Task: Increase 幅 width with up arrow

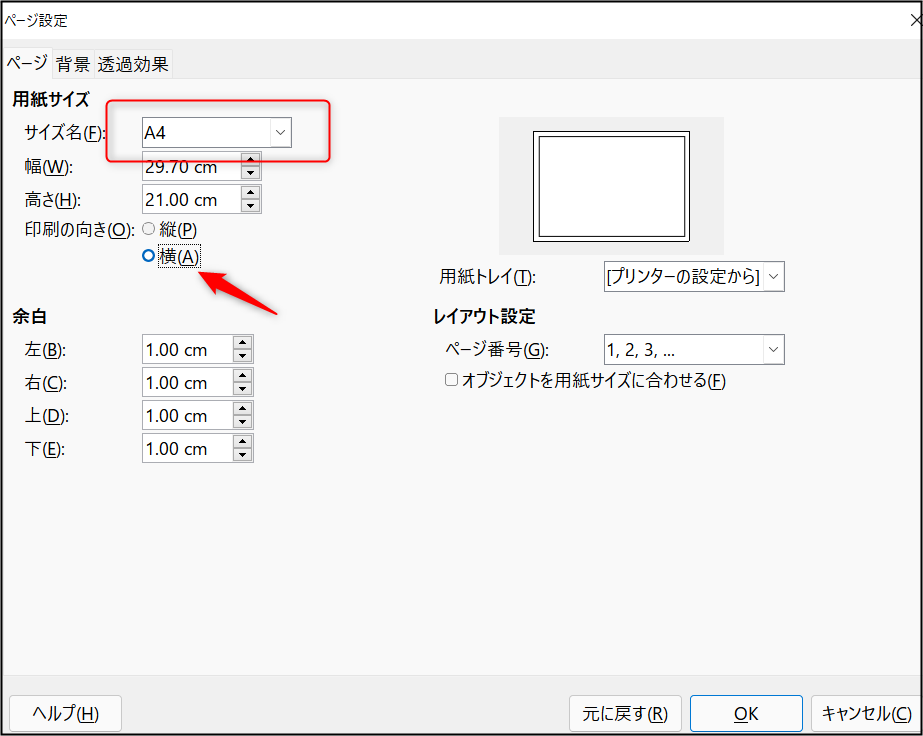Action: [x=251, y=160]
